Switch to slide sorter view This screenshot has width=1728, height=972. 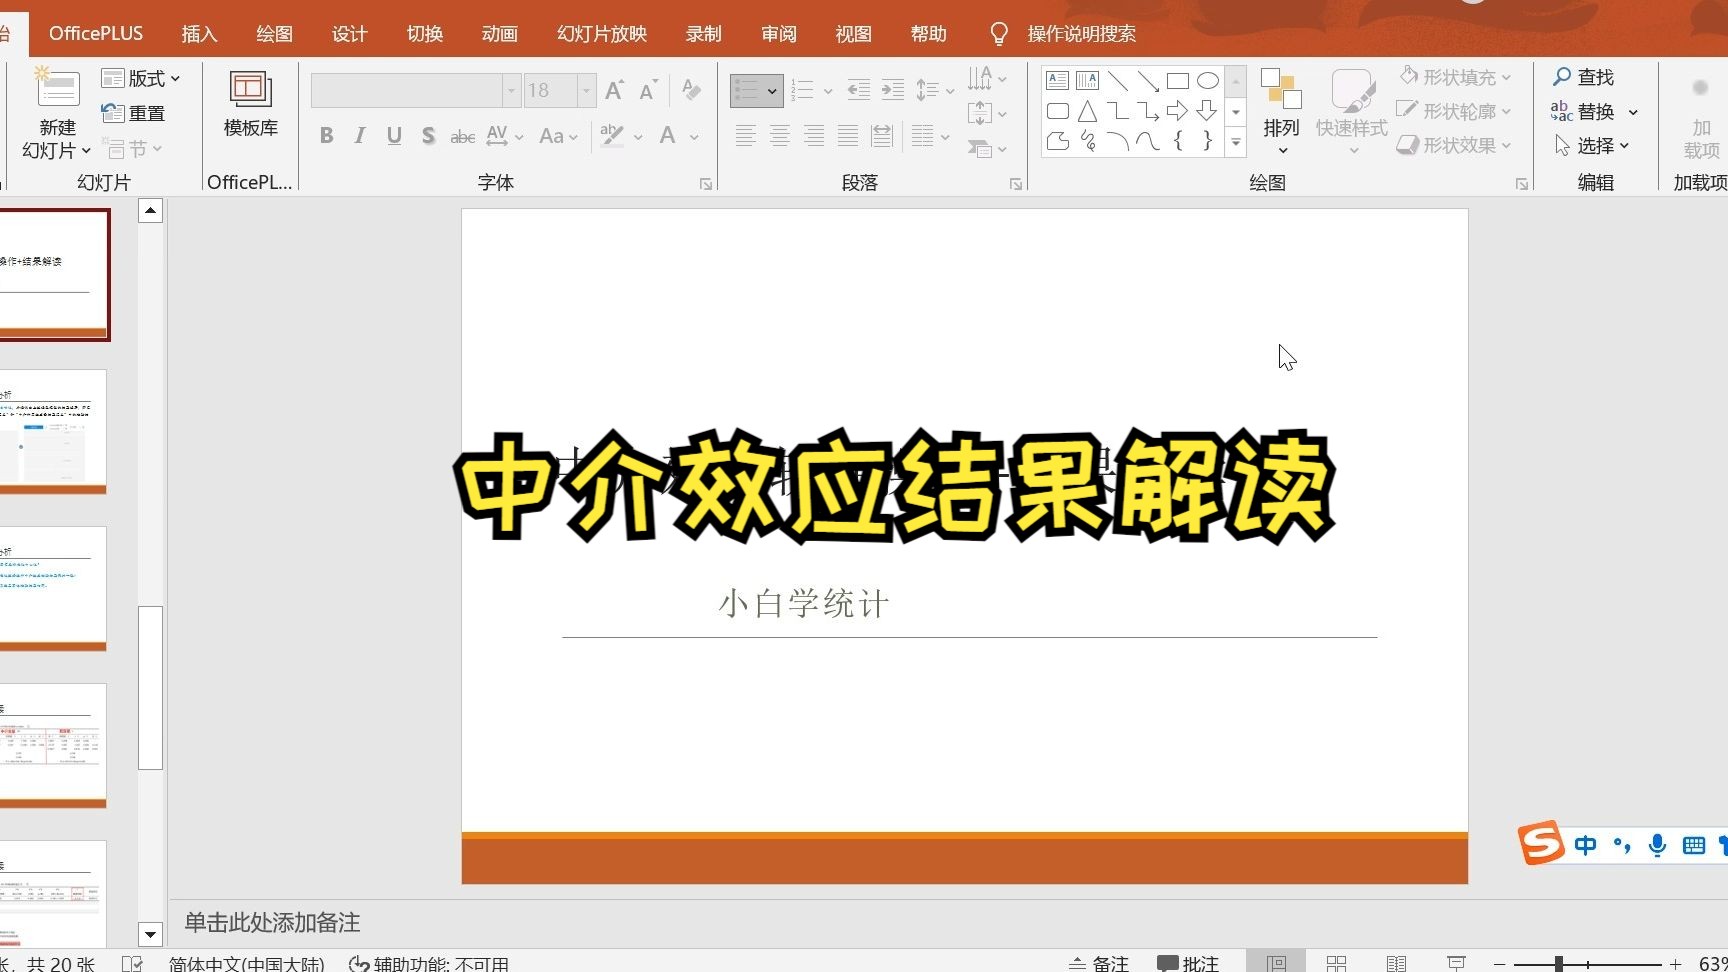point(1336,963)
